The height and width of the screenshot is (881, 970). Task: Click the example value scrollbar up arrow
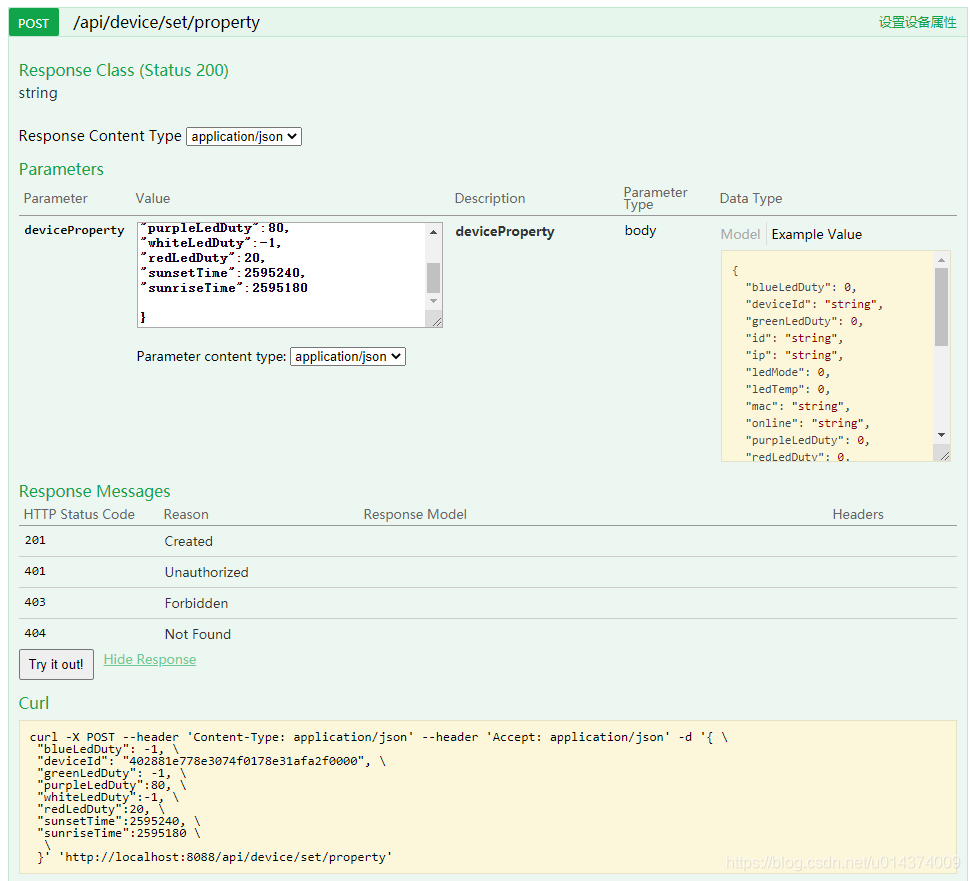942,260
